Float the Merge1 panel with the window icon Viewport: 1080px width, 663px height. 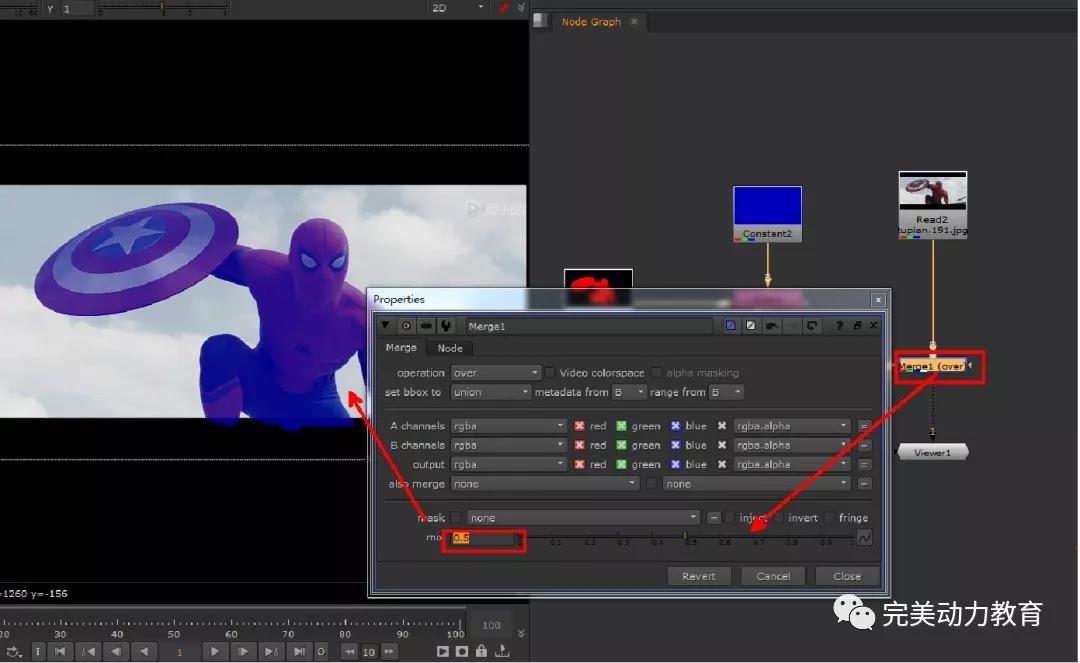pos(858,326)
